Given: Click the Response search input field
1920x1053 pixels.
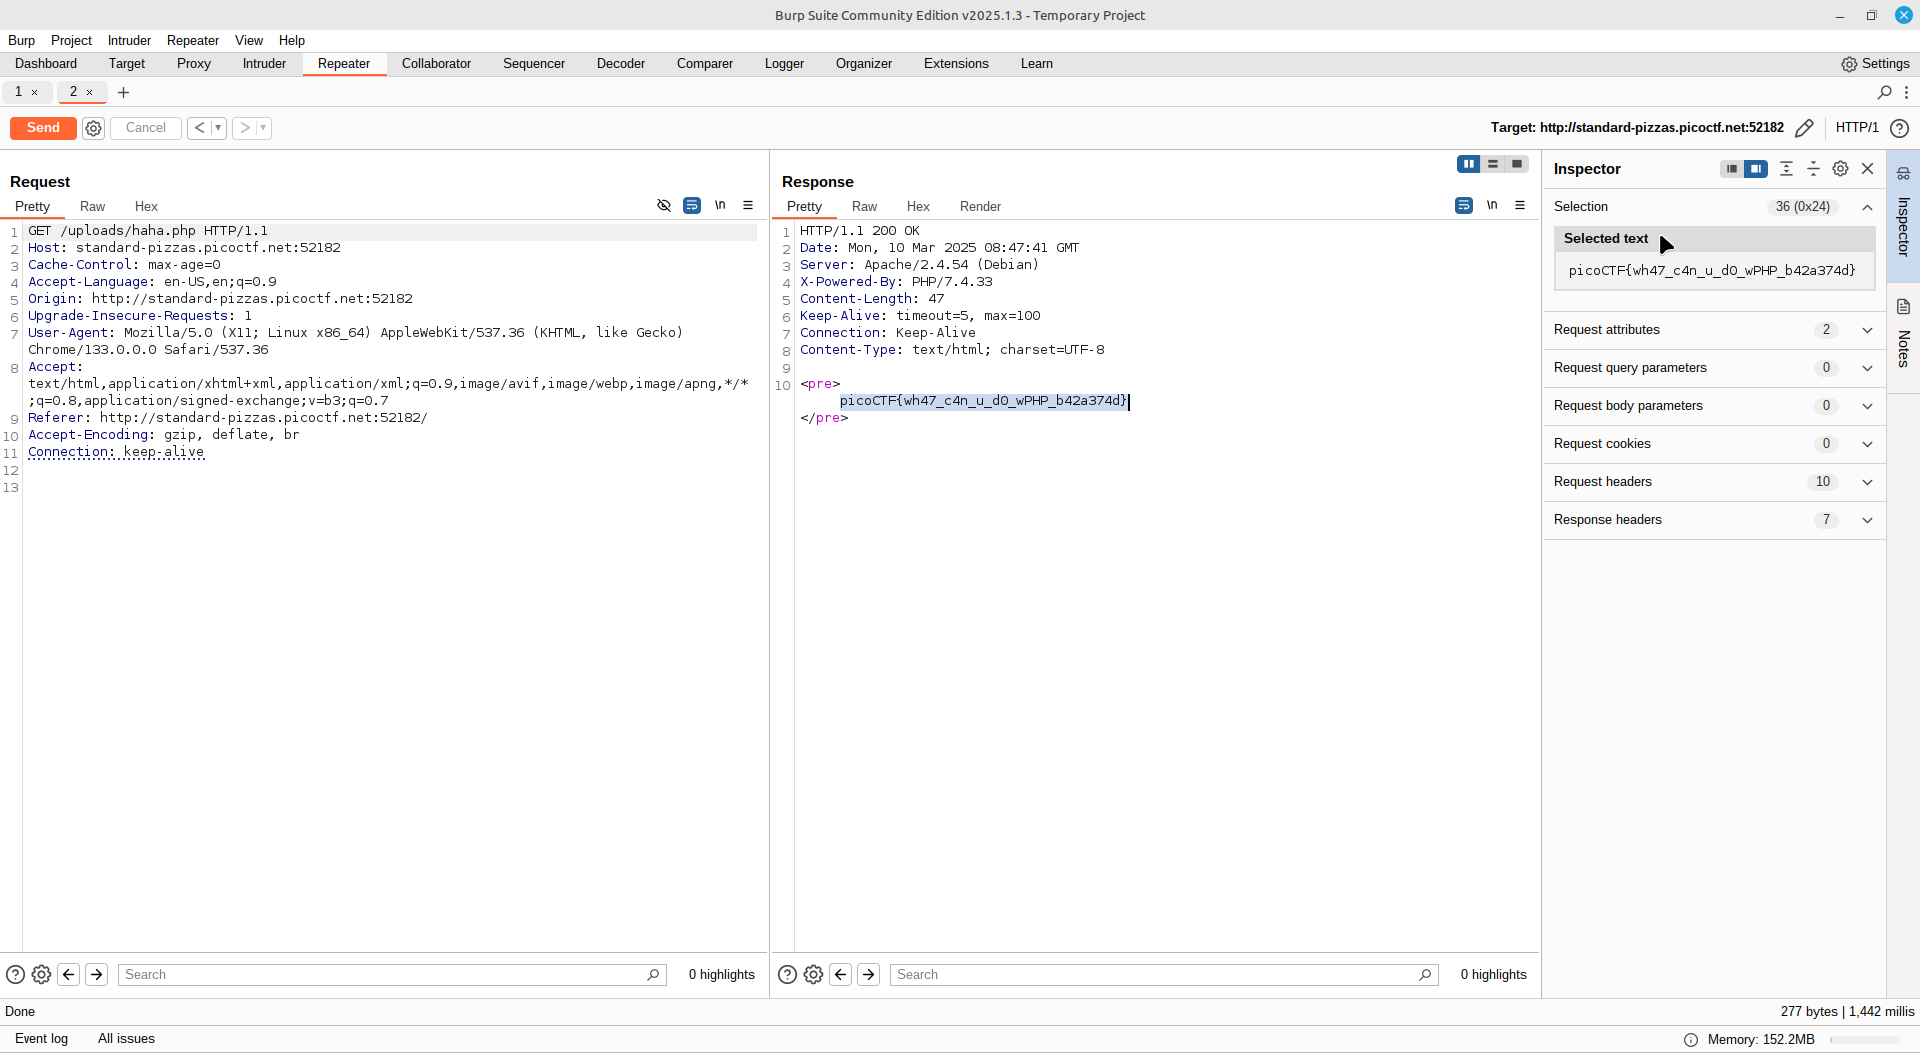Looking at the screenshot, I should [1155, 974].
